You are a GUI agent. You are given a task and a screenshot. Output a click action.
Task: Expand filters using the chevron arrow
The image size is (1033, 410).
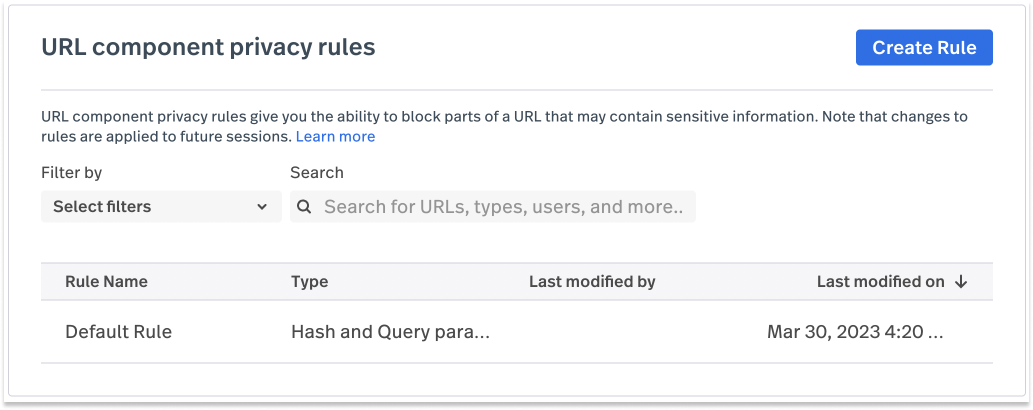(x=262, y=207)
